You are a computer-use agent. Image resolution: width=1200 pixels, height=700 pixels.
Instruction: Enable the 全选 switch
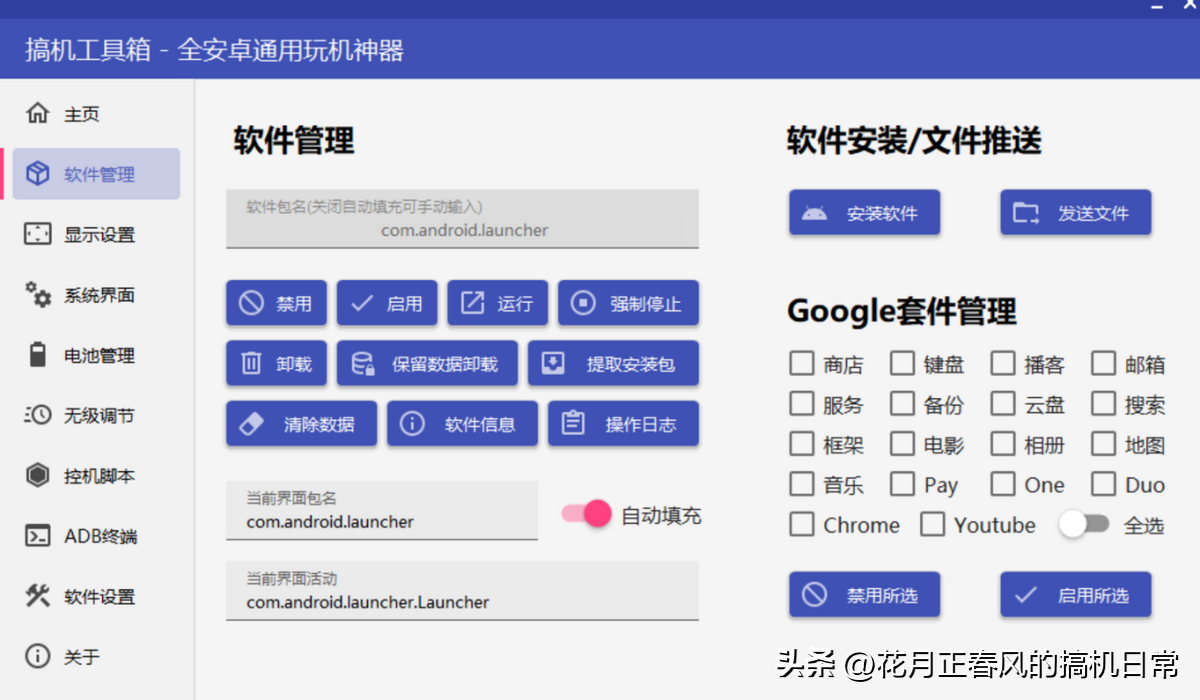tap(1084, 524)
